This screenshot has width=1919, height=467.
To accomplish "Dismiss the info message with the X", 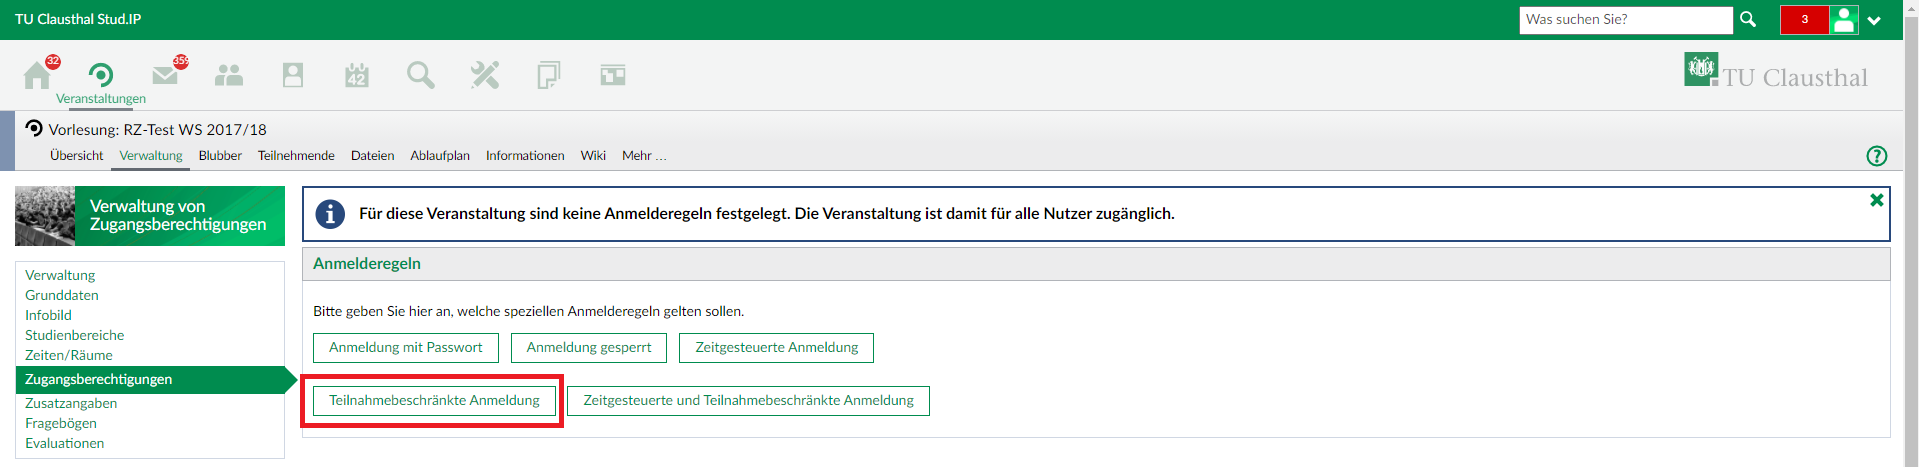I will 1876,200.
